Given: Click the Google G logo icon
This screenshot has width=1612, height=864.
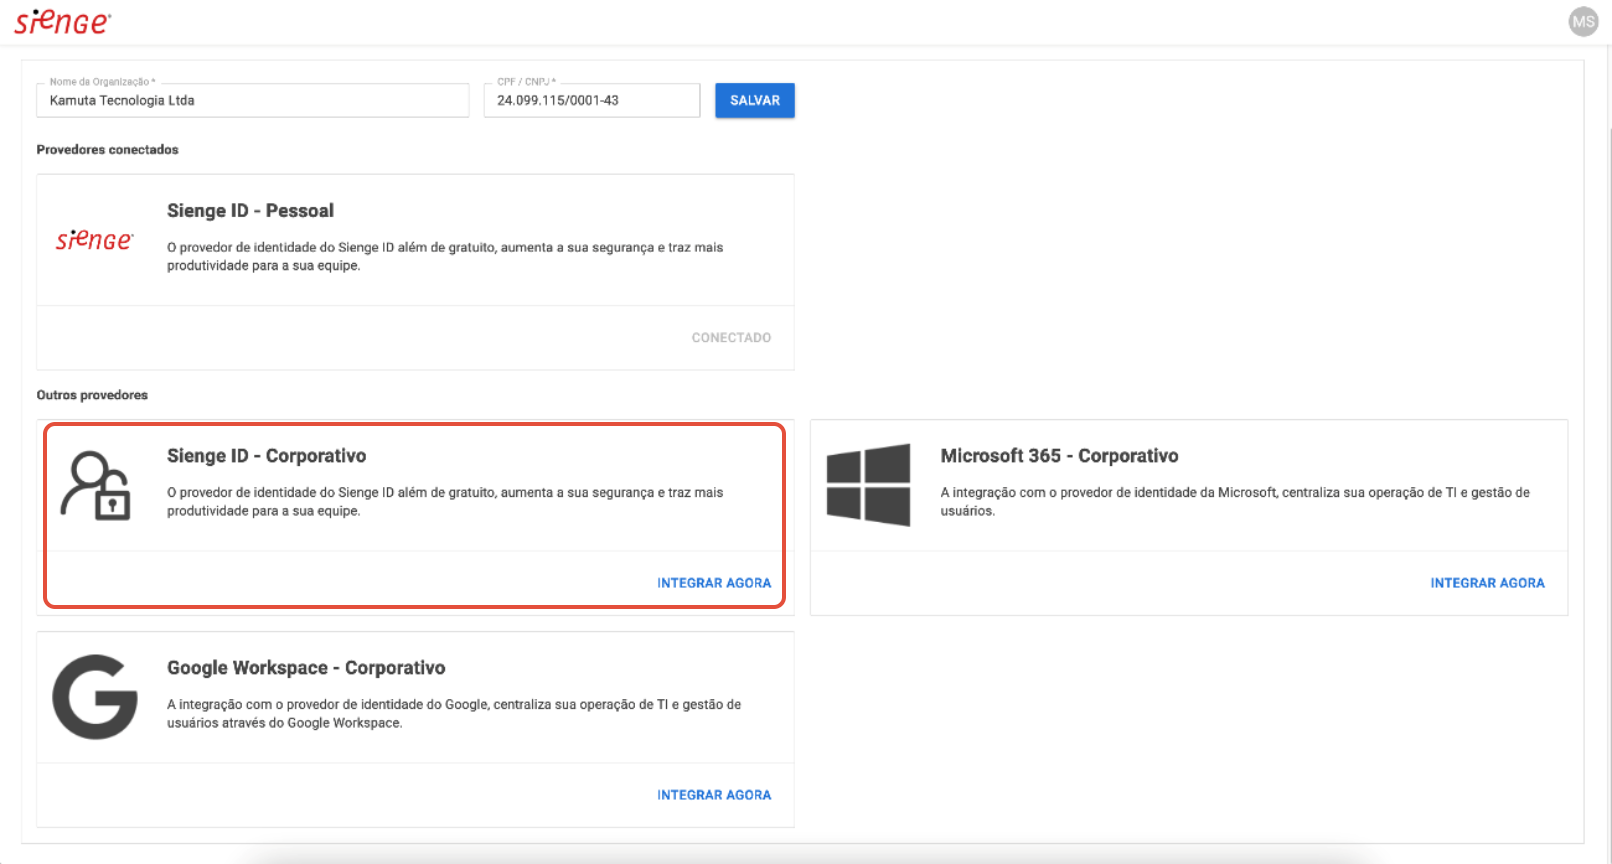Looking at the screenshot, I should point(95,697).
